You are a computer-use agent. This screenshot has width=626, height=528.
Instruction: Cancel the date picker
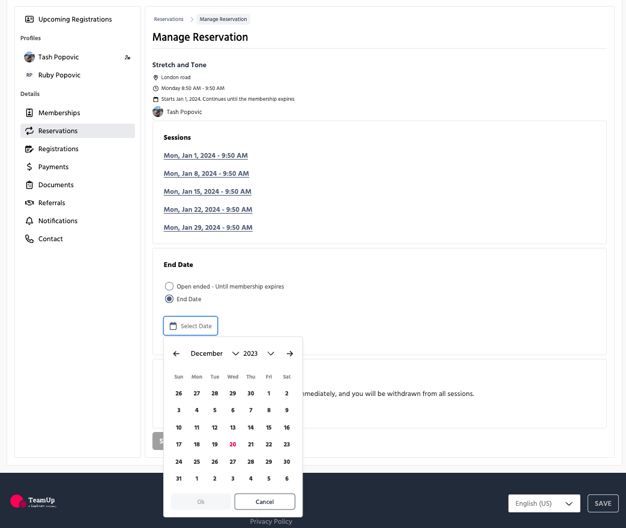tap(264, 502)
